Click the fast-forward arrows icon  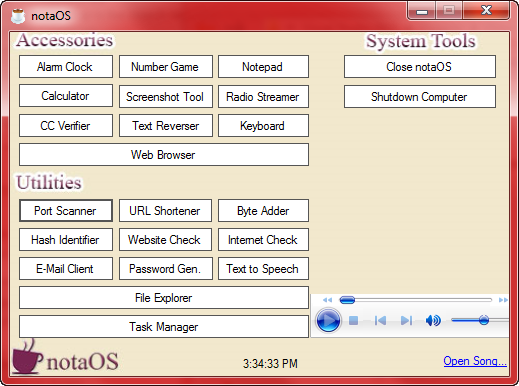503,300
